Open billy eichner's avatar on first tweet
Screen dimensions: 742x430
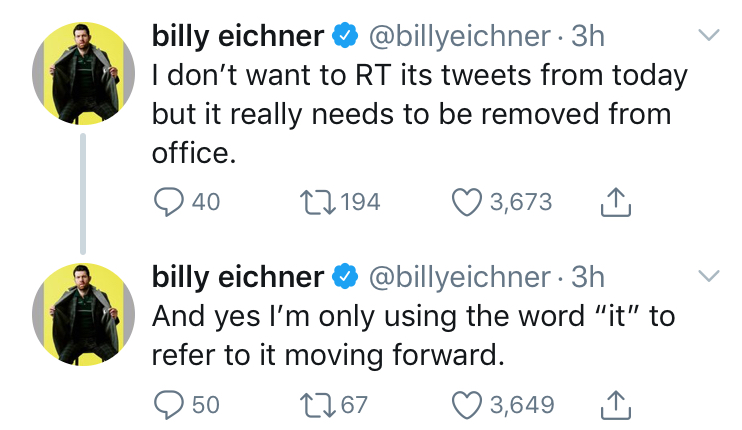(83, 73)
